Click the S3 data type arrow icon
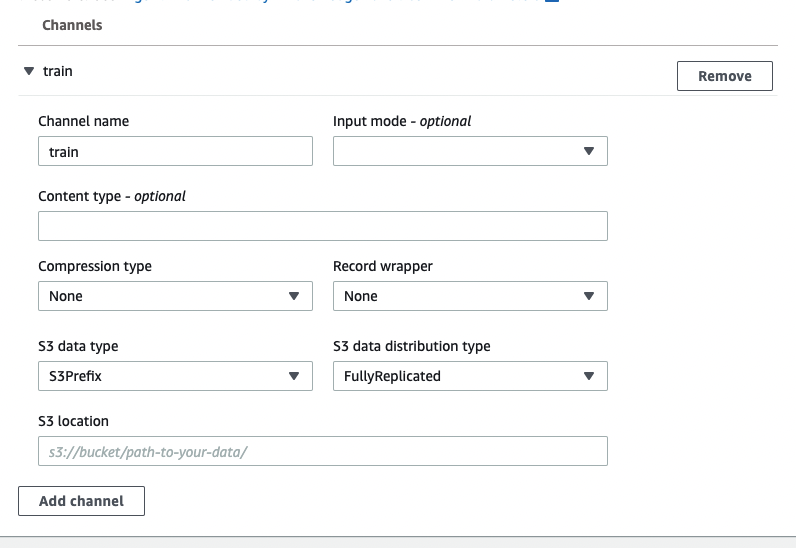This screenshot has width=796, height=548. (294, 376)
